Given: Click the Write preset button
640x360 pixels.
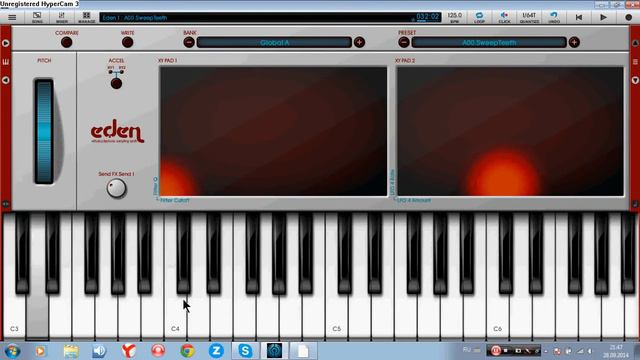Looking at the screenshot, I should 127,42.
